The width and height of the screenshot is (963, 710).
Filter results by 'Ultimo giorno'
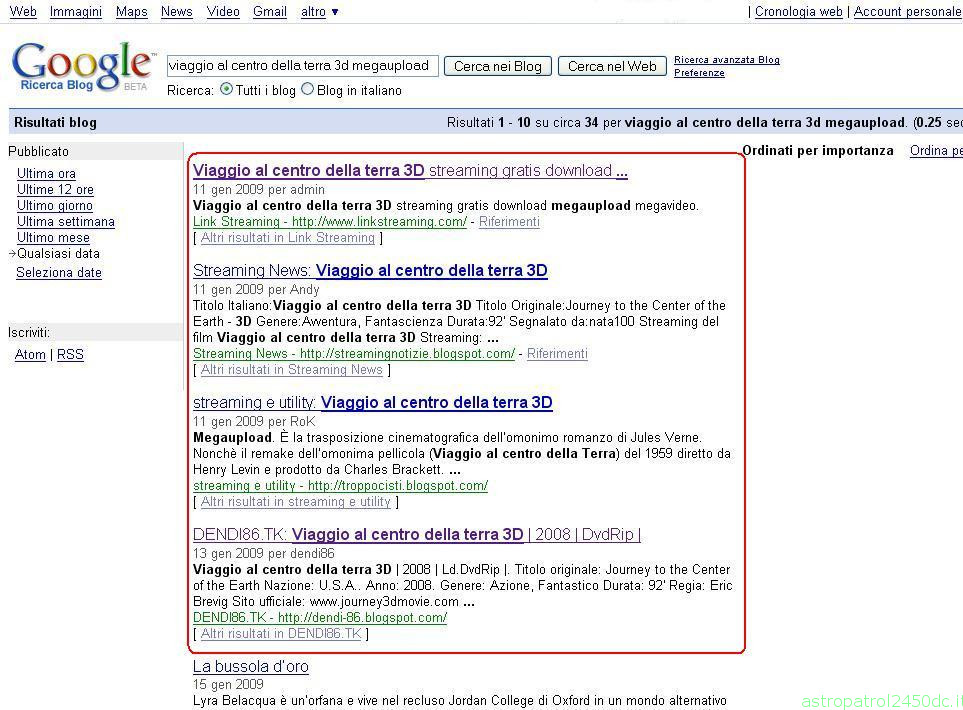coord(55,206)
